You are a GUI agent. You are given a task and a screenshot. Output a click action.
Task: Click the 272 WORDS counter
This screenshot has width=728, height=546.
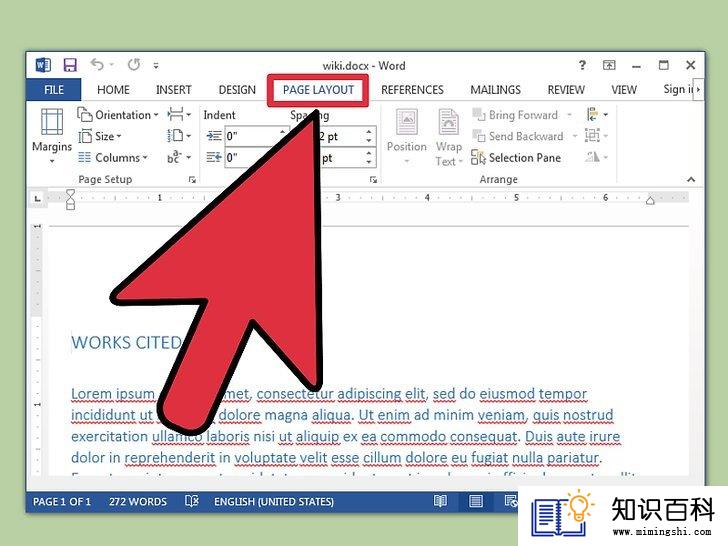(x=138, y=501)
